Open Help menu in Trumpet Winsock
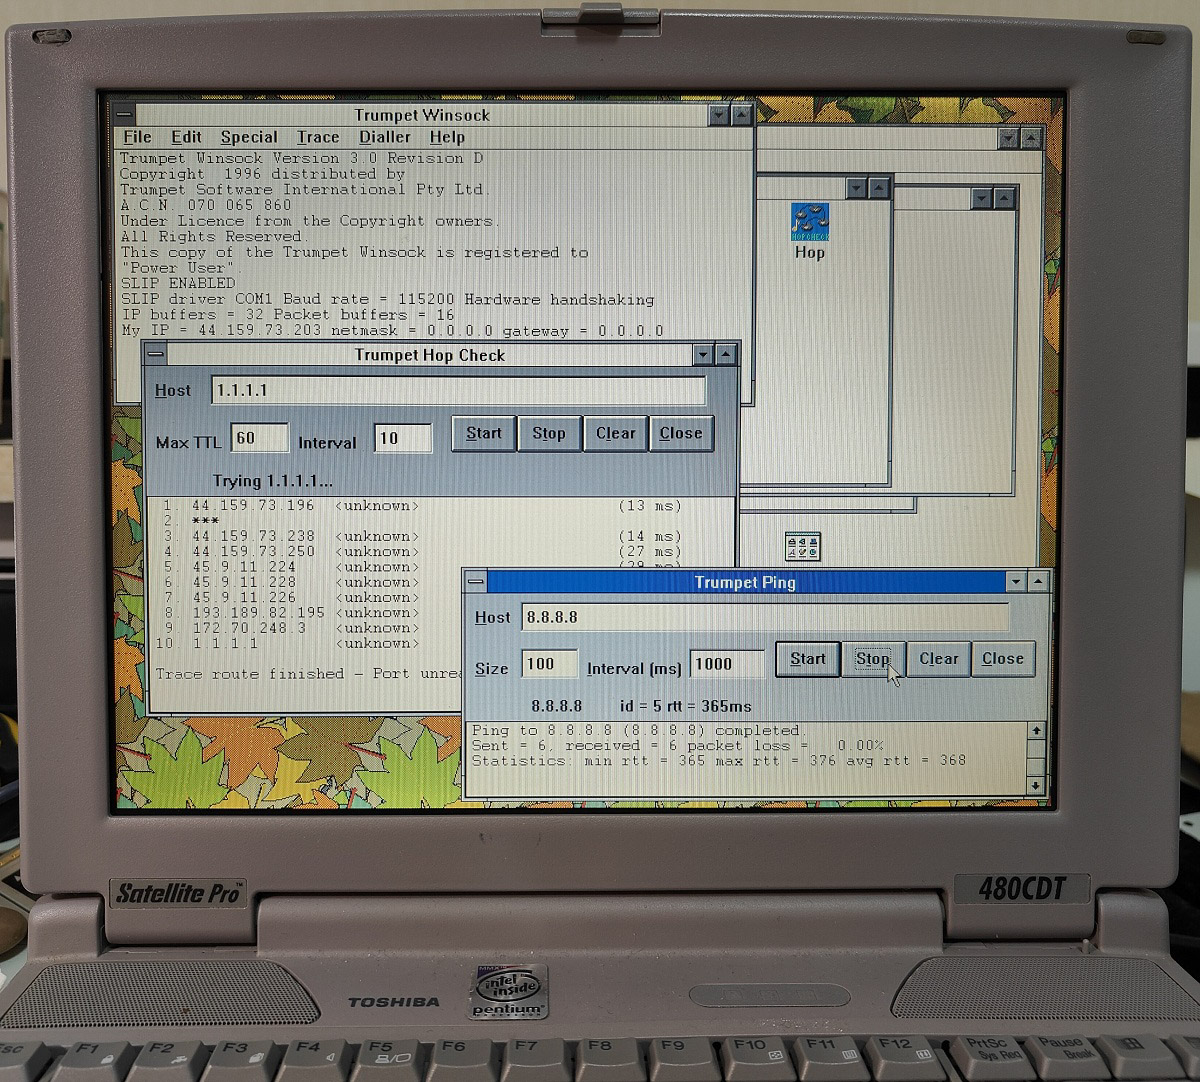1200x1082 pixels. pyautogui.click(x=447, y=137)
